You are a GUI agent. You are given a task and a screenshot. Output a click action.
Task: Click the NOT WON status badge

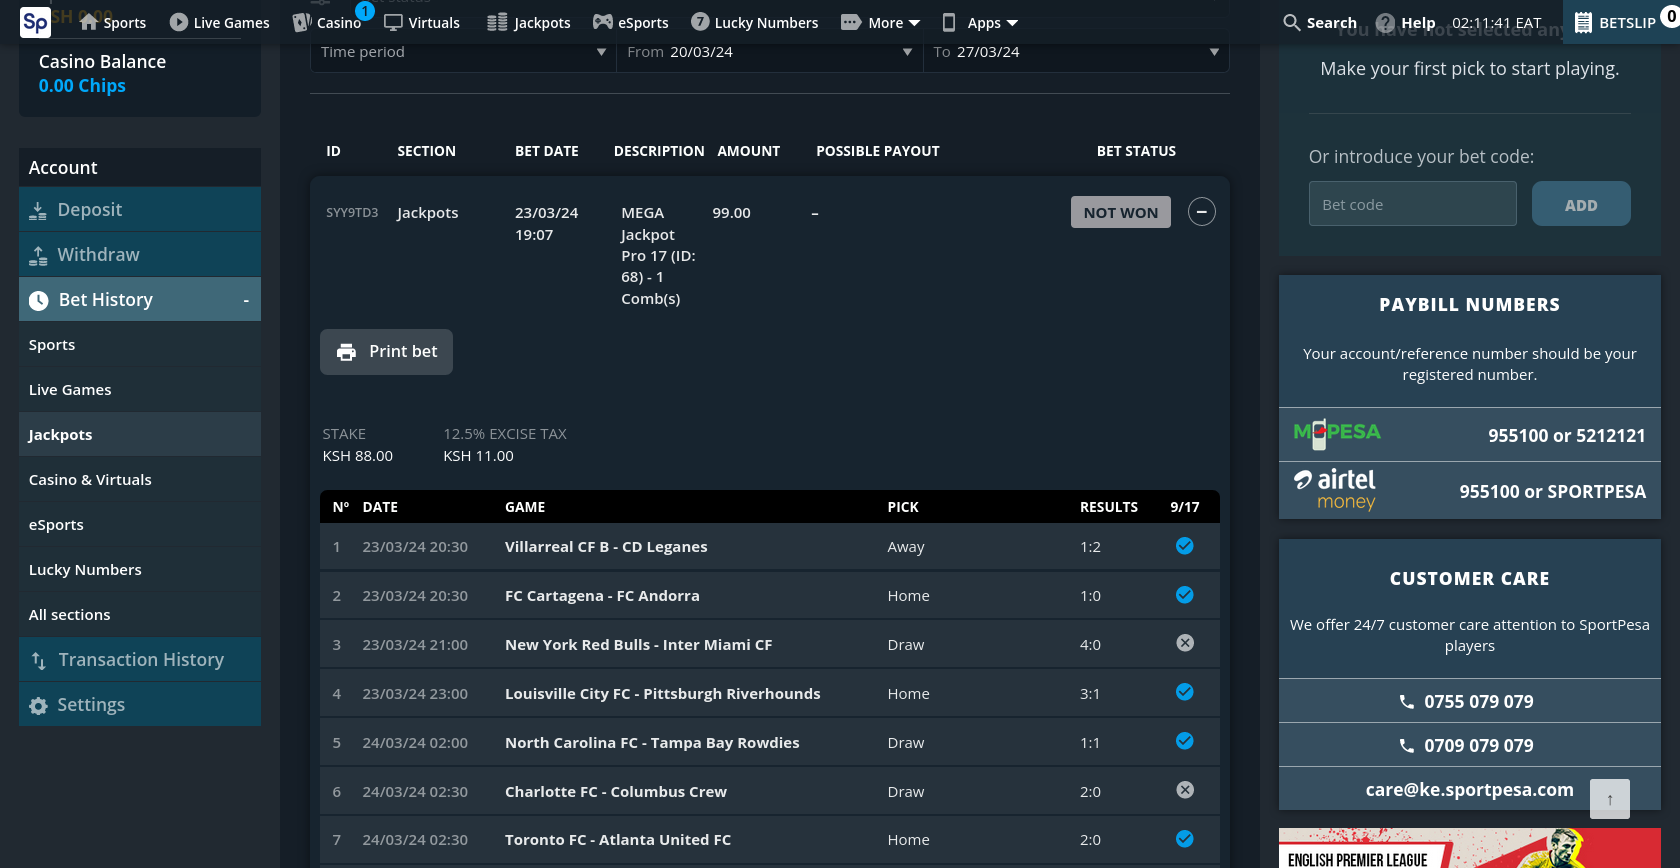pos(1121,212)
